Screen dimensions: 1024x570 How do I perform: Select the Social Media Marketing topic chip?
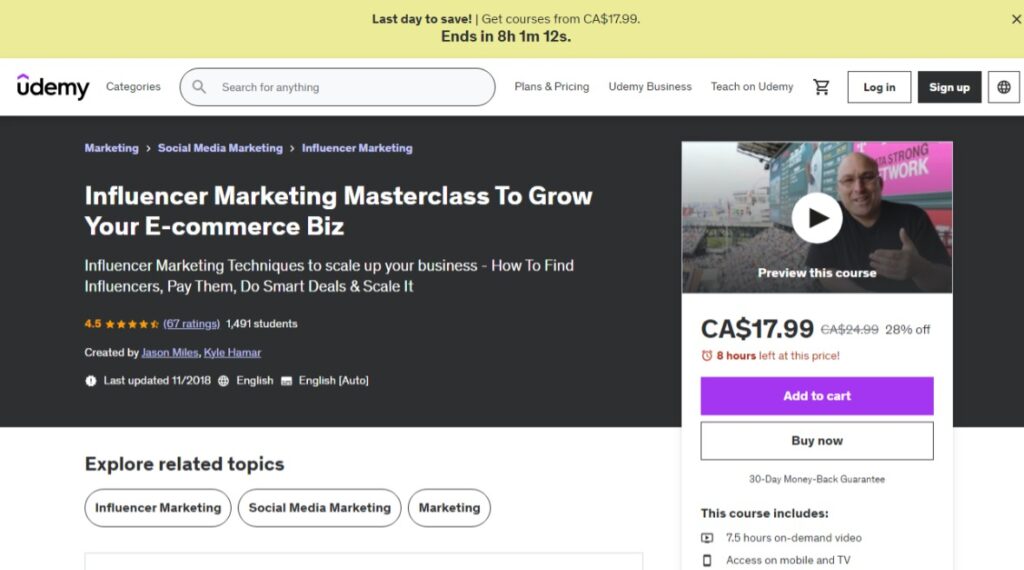319,508
